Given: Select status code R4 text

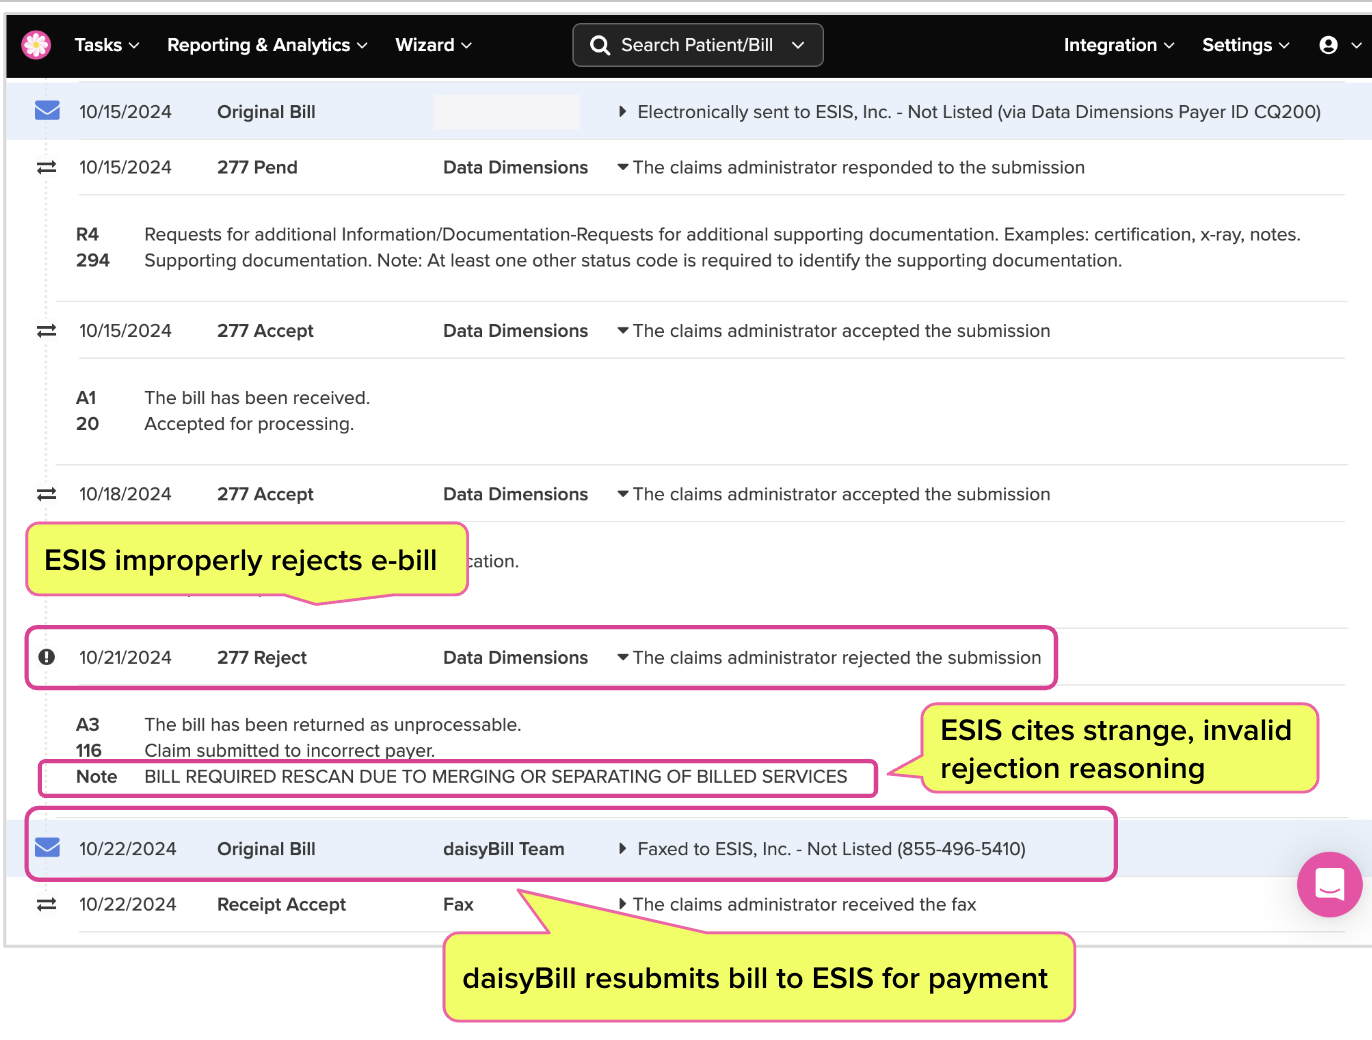Looking at the screenshot, I should [88, 234].
